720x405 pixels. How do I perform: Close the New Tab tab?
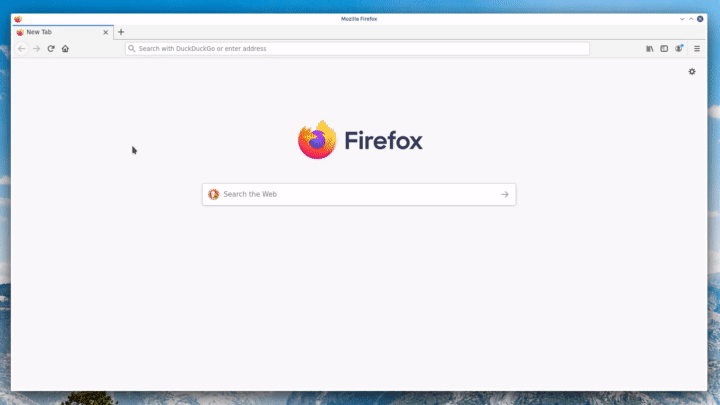point(106,33)
